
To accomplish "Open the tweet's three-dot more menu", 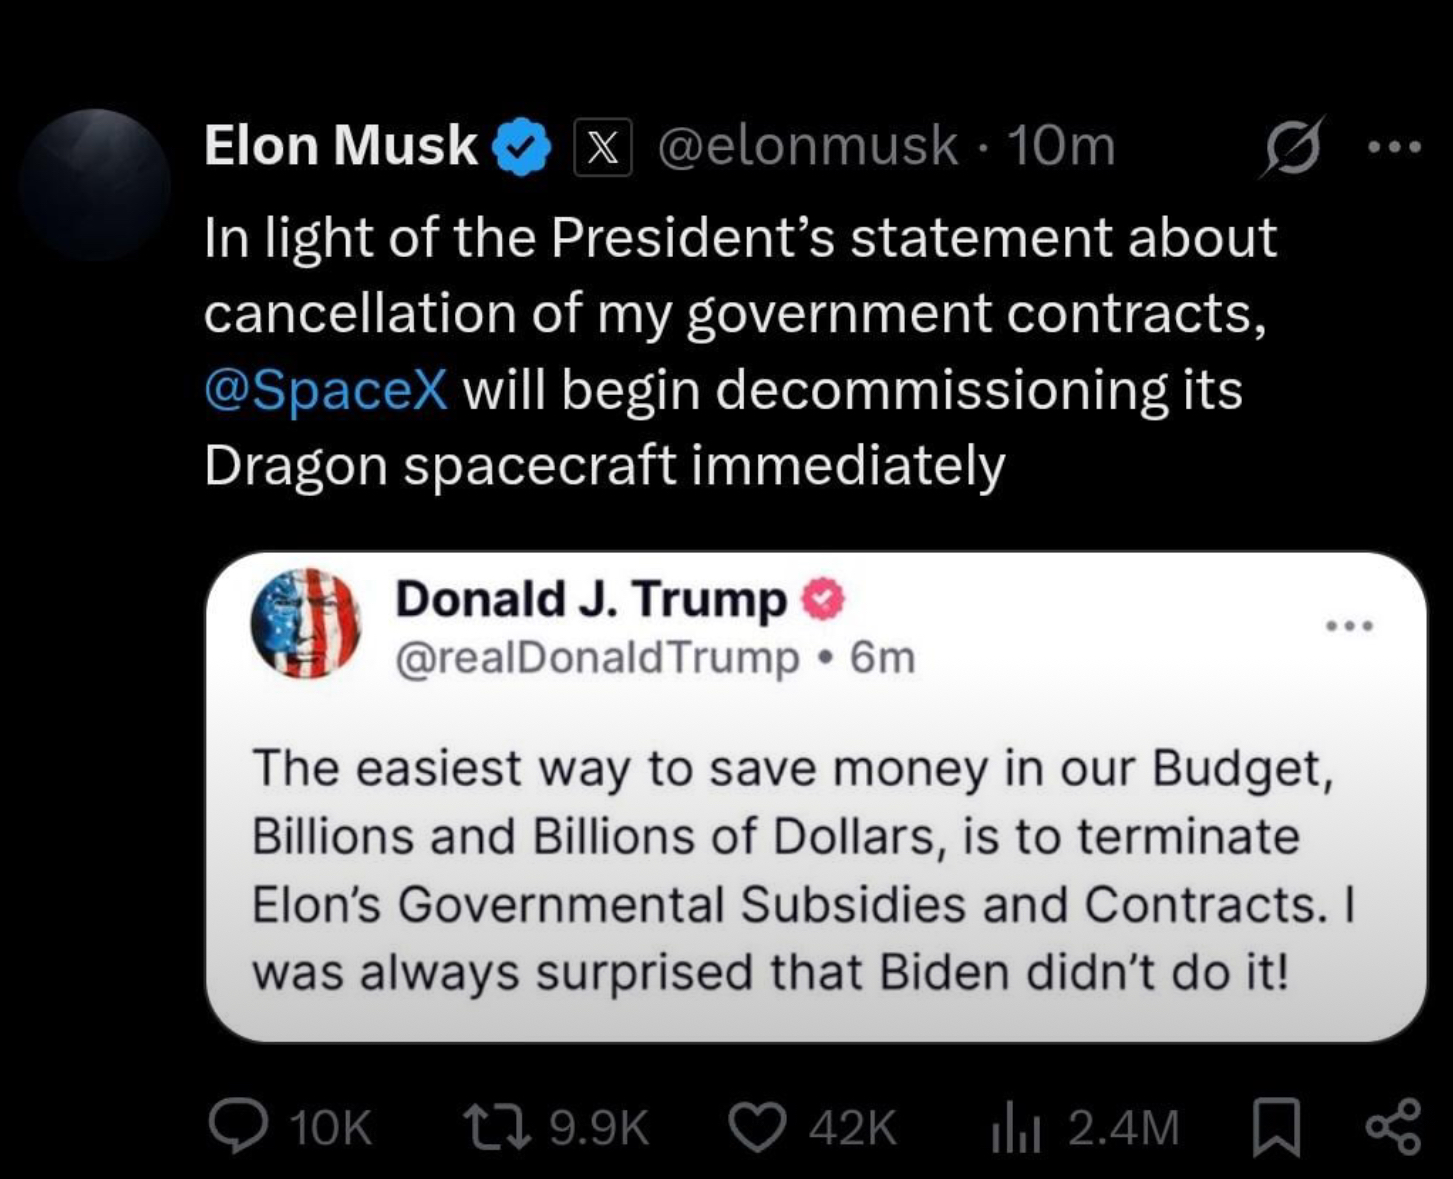I will tap(1394, 147).
